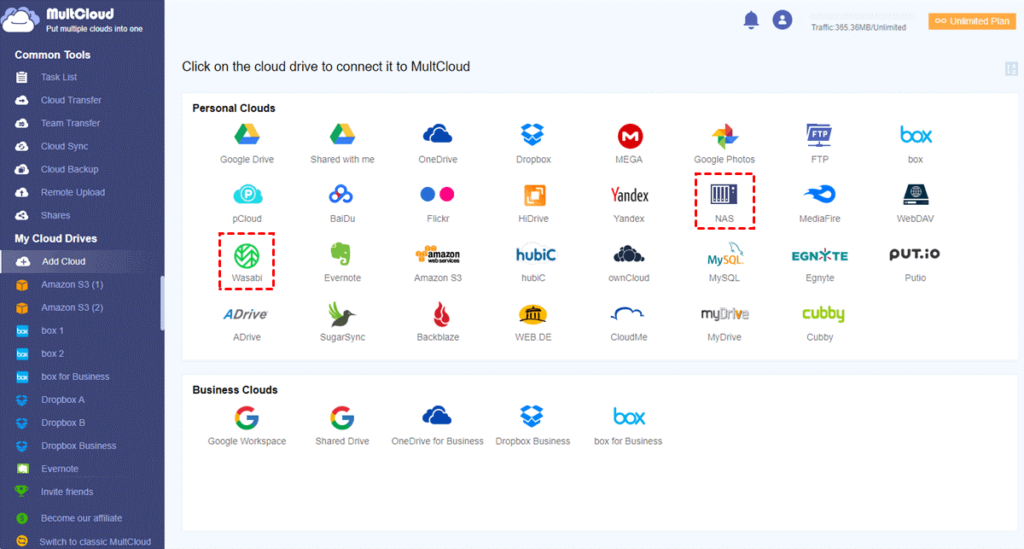Image resolution: width=1024 pixels, height=549 pixels.
Task: Select Flickr service
Action: [x=438, y=203]
